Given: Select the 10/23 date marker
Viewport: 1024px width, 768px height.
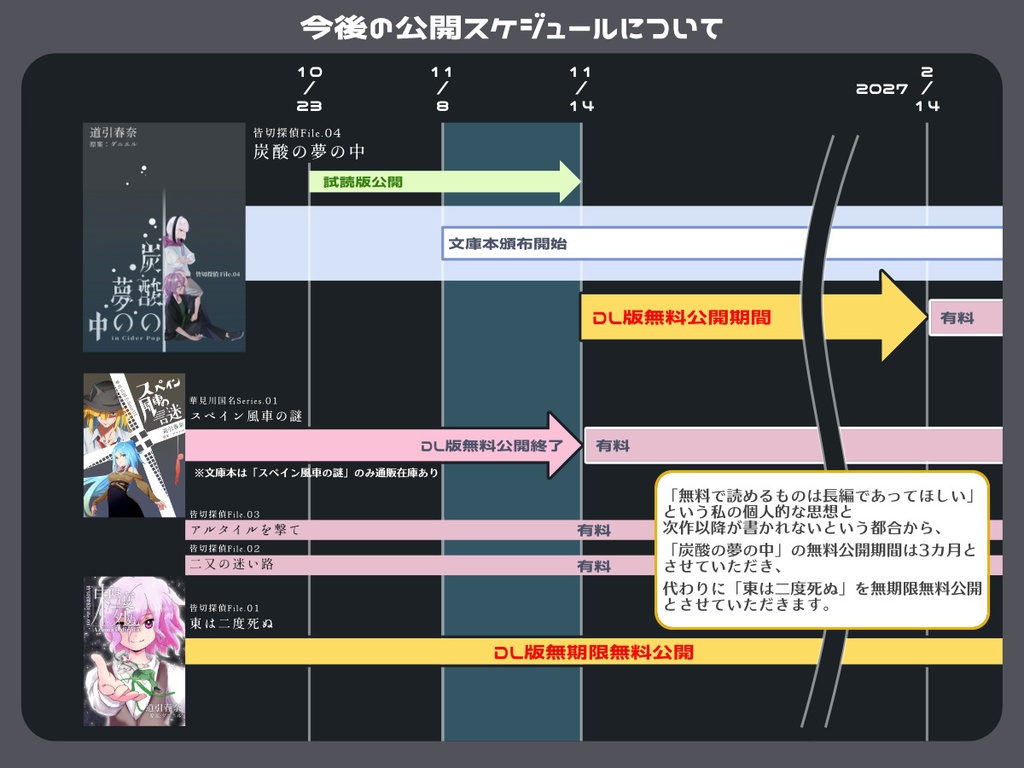Looking at the screenshot, I should tap(310, 89).
